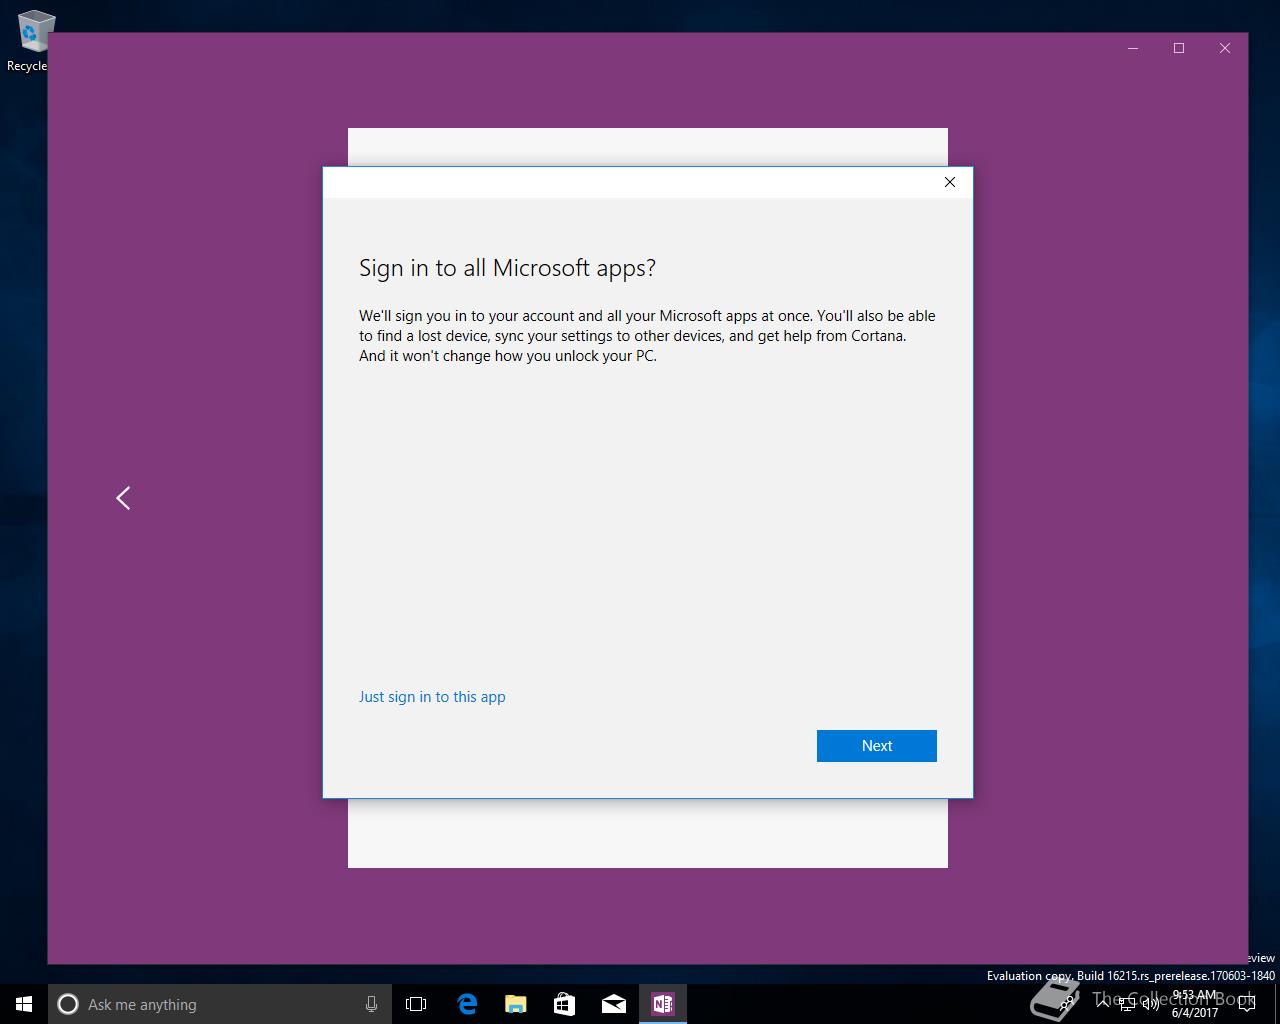Open Task View

(x=416, y=1004)
